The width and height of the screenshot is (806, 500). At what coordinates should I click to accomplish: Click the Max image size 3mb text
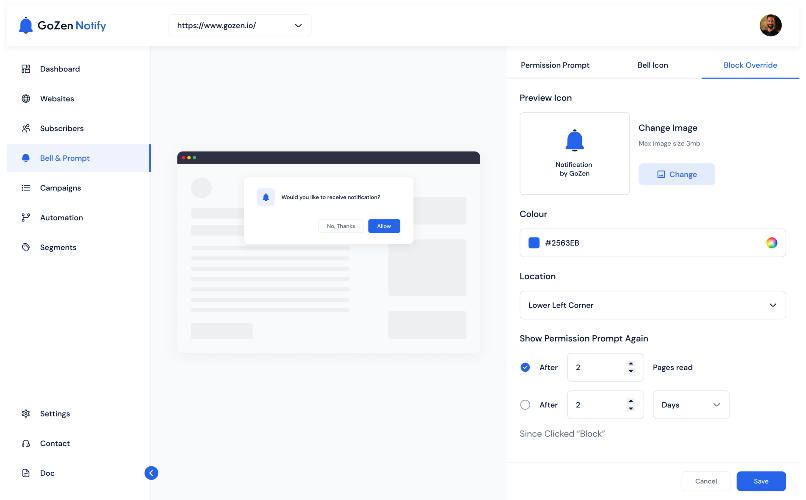[669, 144]
